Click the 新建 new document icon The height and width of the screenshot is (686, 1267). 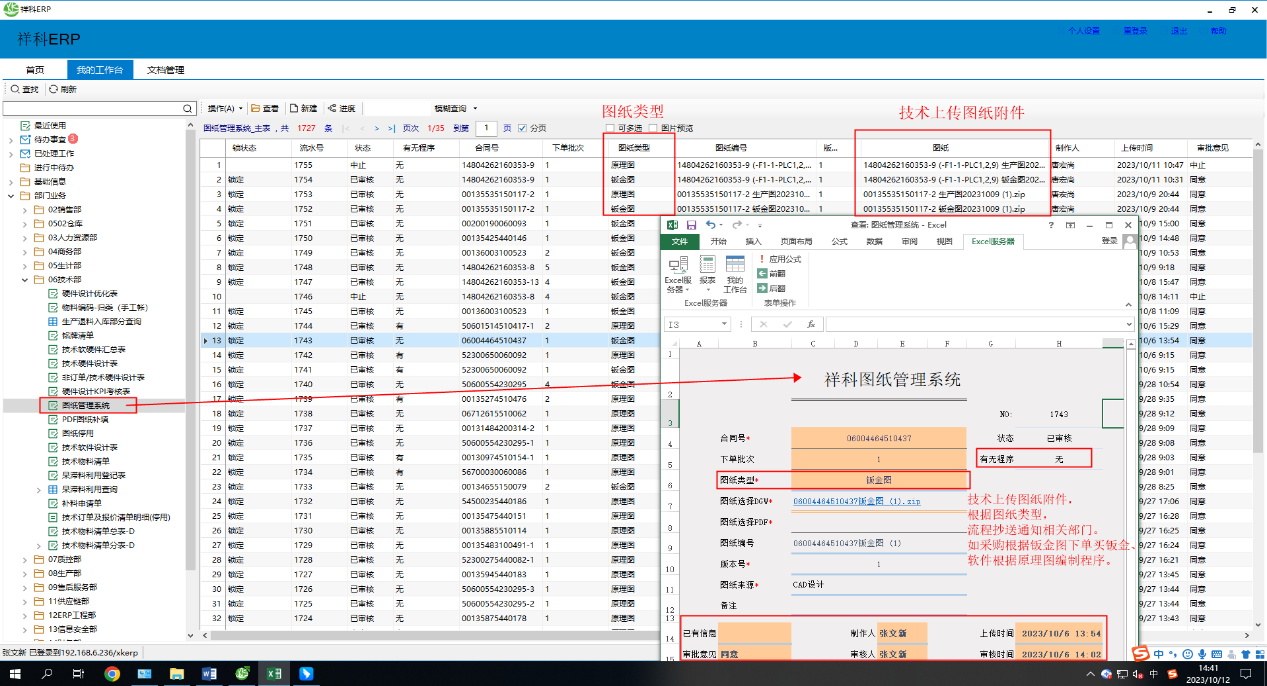coord(294,108)
